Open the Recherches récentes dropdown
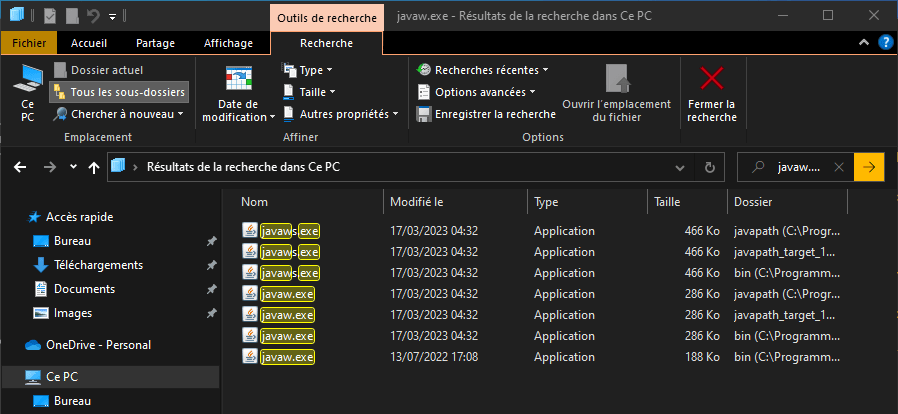The height and width of the screenshot is (414, 898). [x=482, y=70]
